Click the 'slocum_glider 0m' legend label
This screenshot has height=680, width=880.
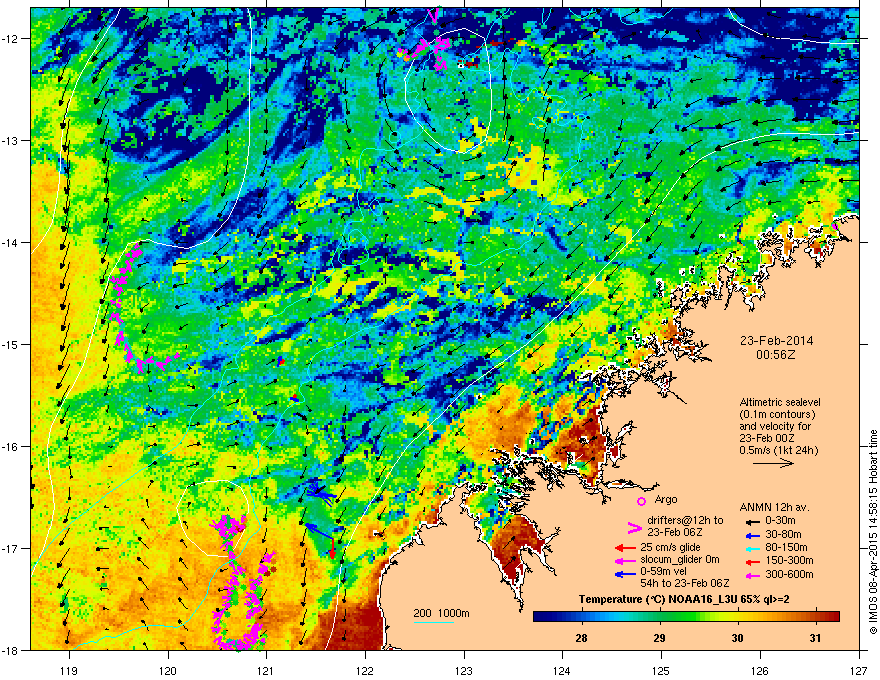click(x=680, y=560)
